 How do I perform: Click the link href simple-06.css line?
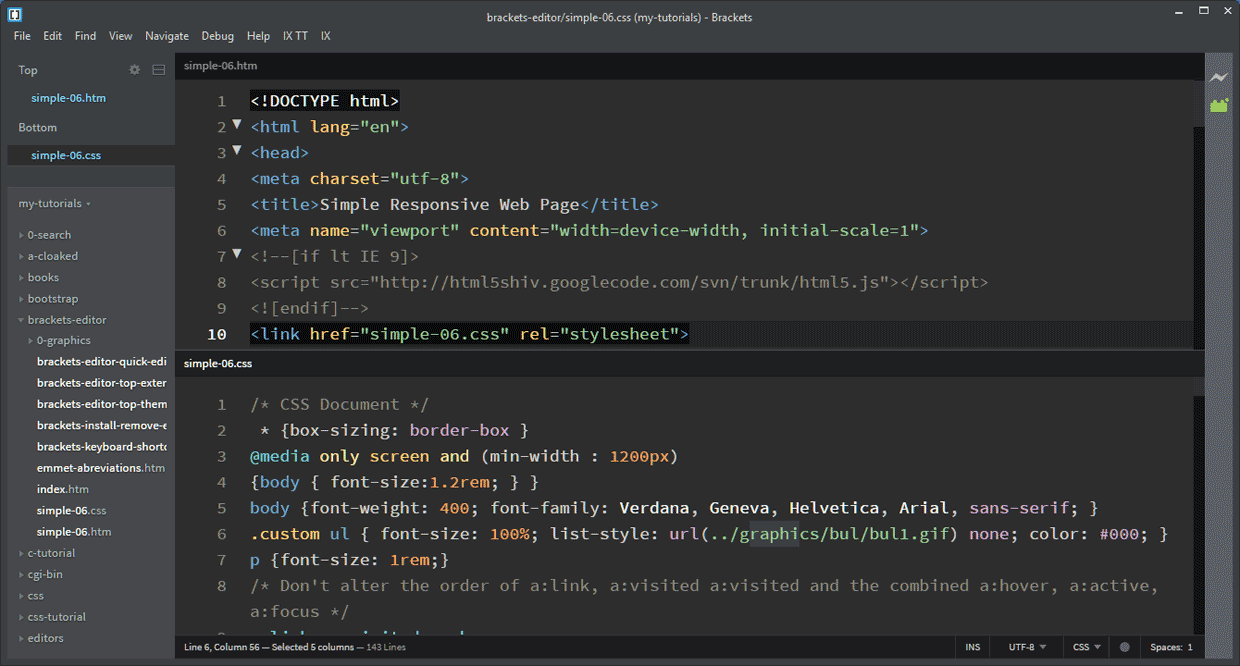tap(470, 334)
